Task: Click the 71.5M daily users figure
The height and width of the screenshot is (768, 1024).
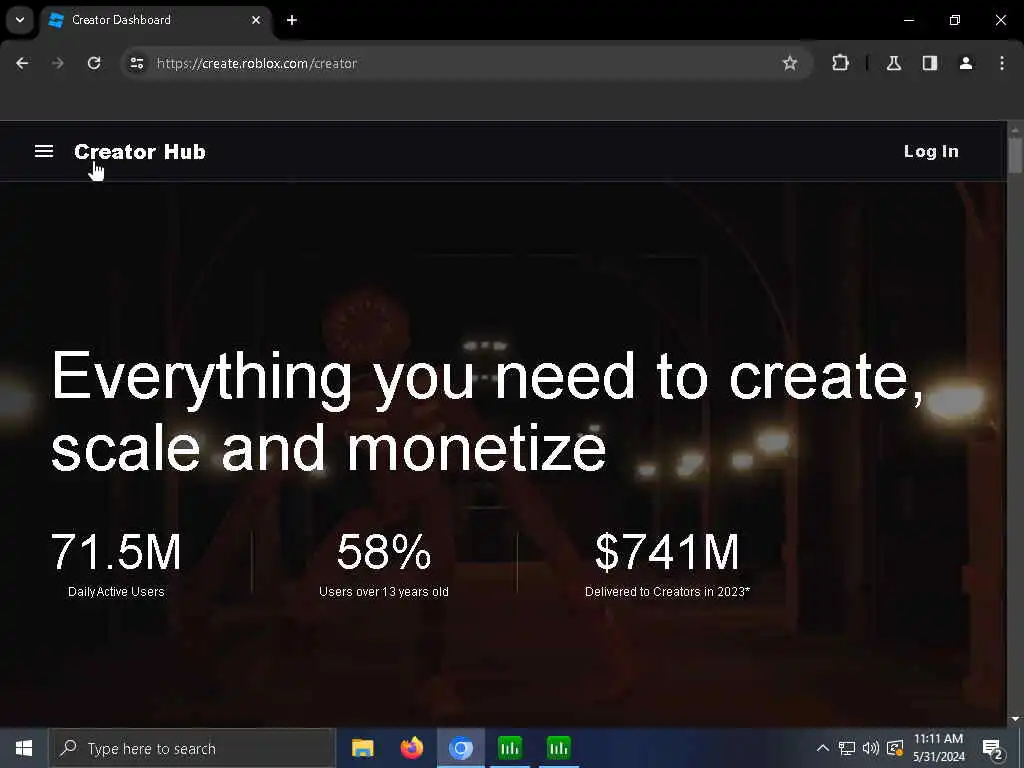Action: [x=116, y=552]
